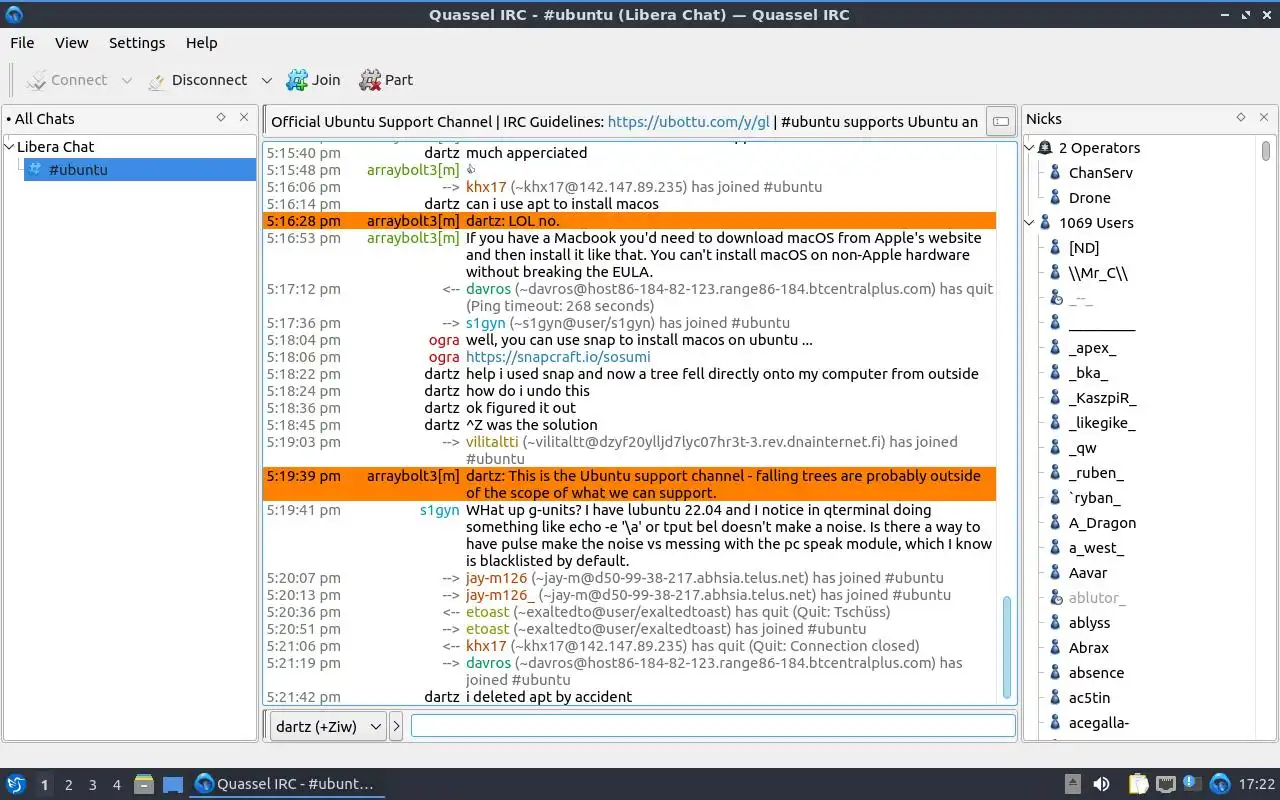This screenshot has width=1280, height=800.
Task: Open the volume control tray icon
Action: 1101,785
